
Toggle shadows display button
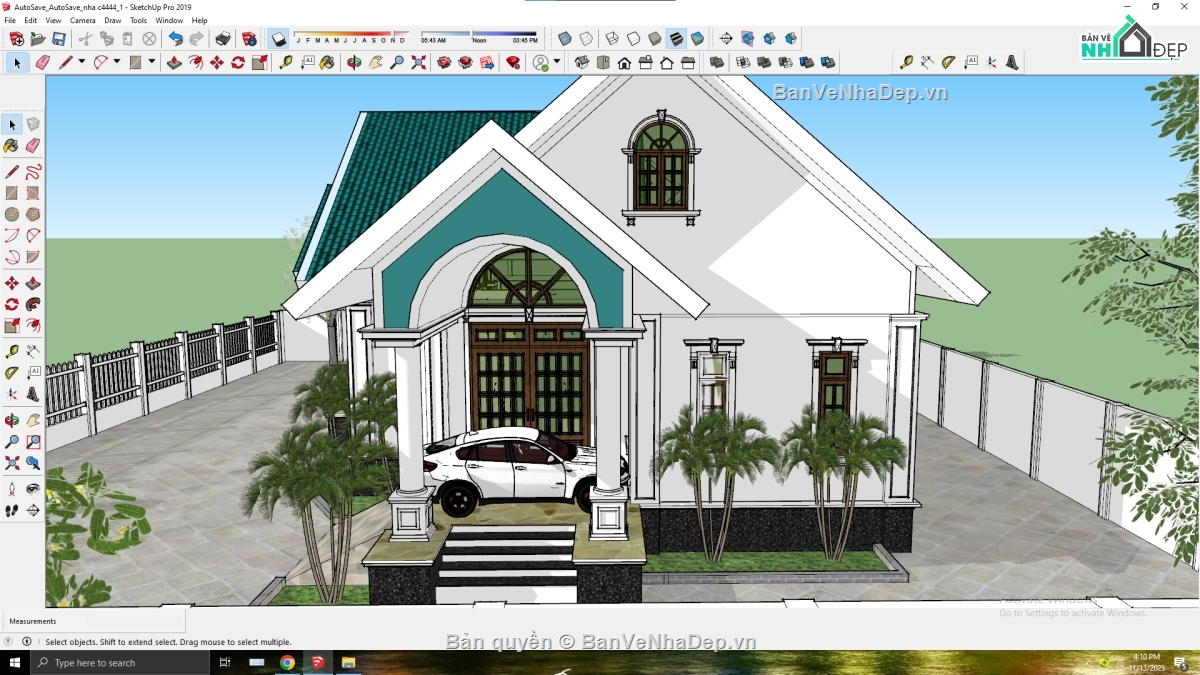coord(279,39)
